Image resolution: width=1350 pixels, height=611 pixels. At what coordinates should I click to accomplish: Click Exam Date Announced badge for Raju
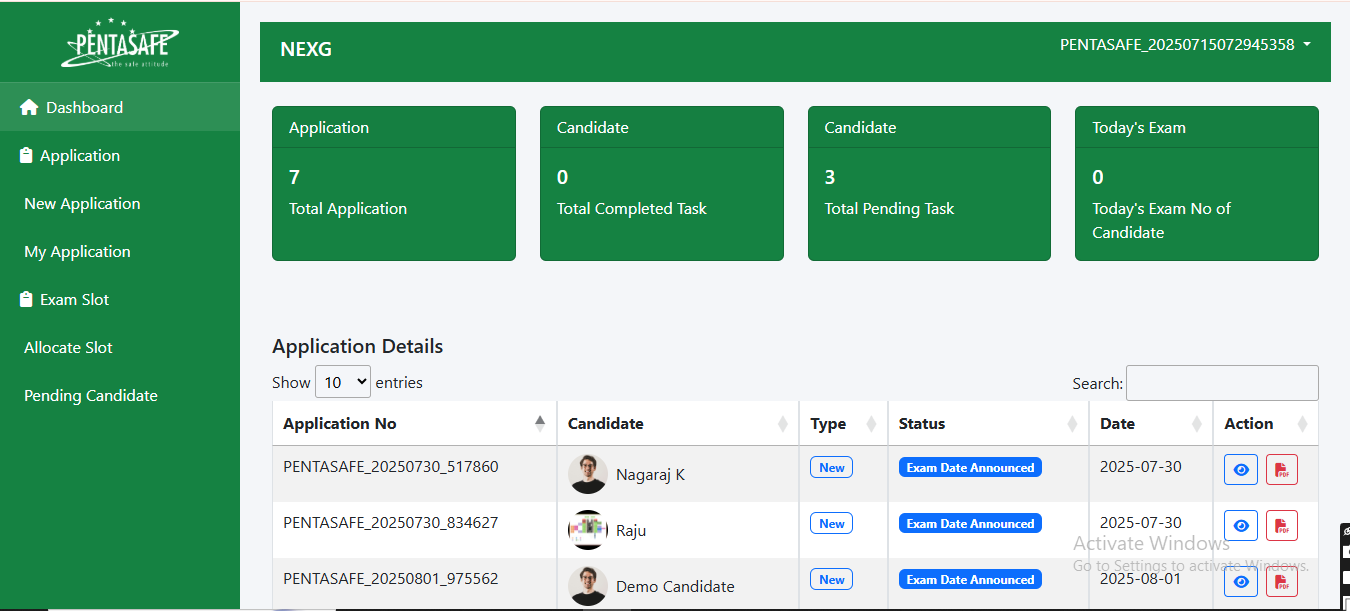[970, 524]
